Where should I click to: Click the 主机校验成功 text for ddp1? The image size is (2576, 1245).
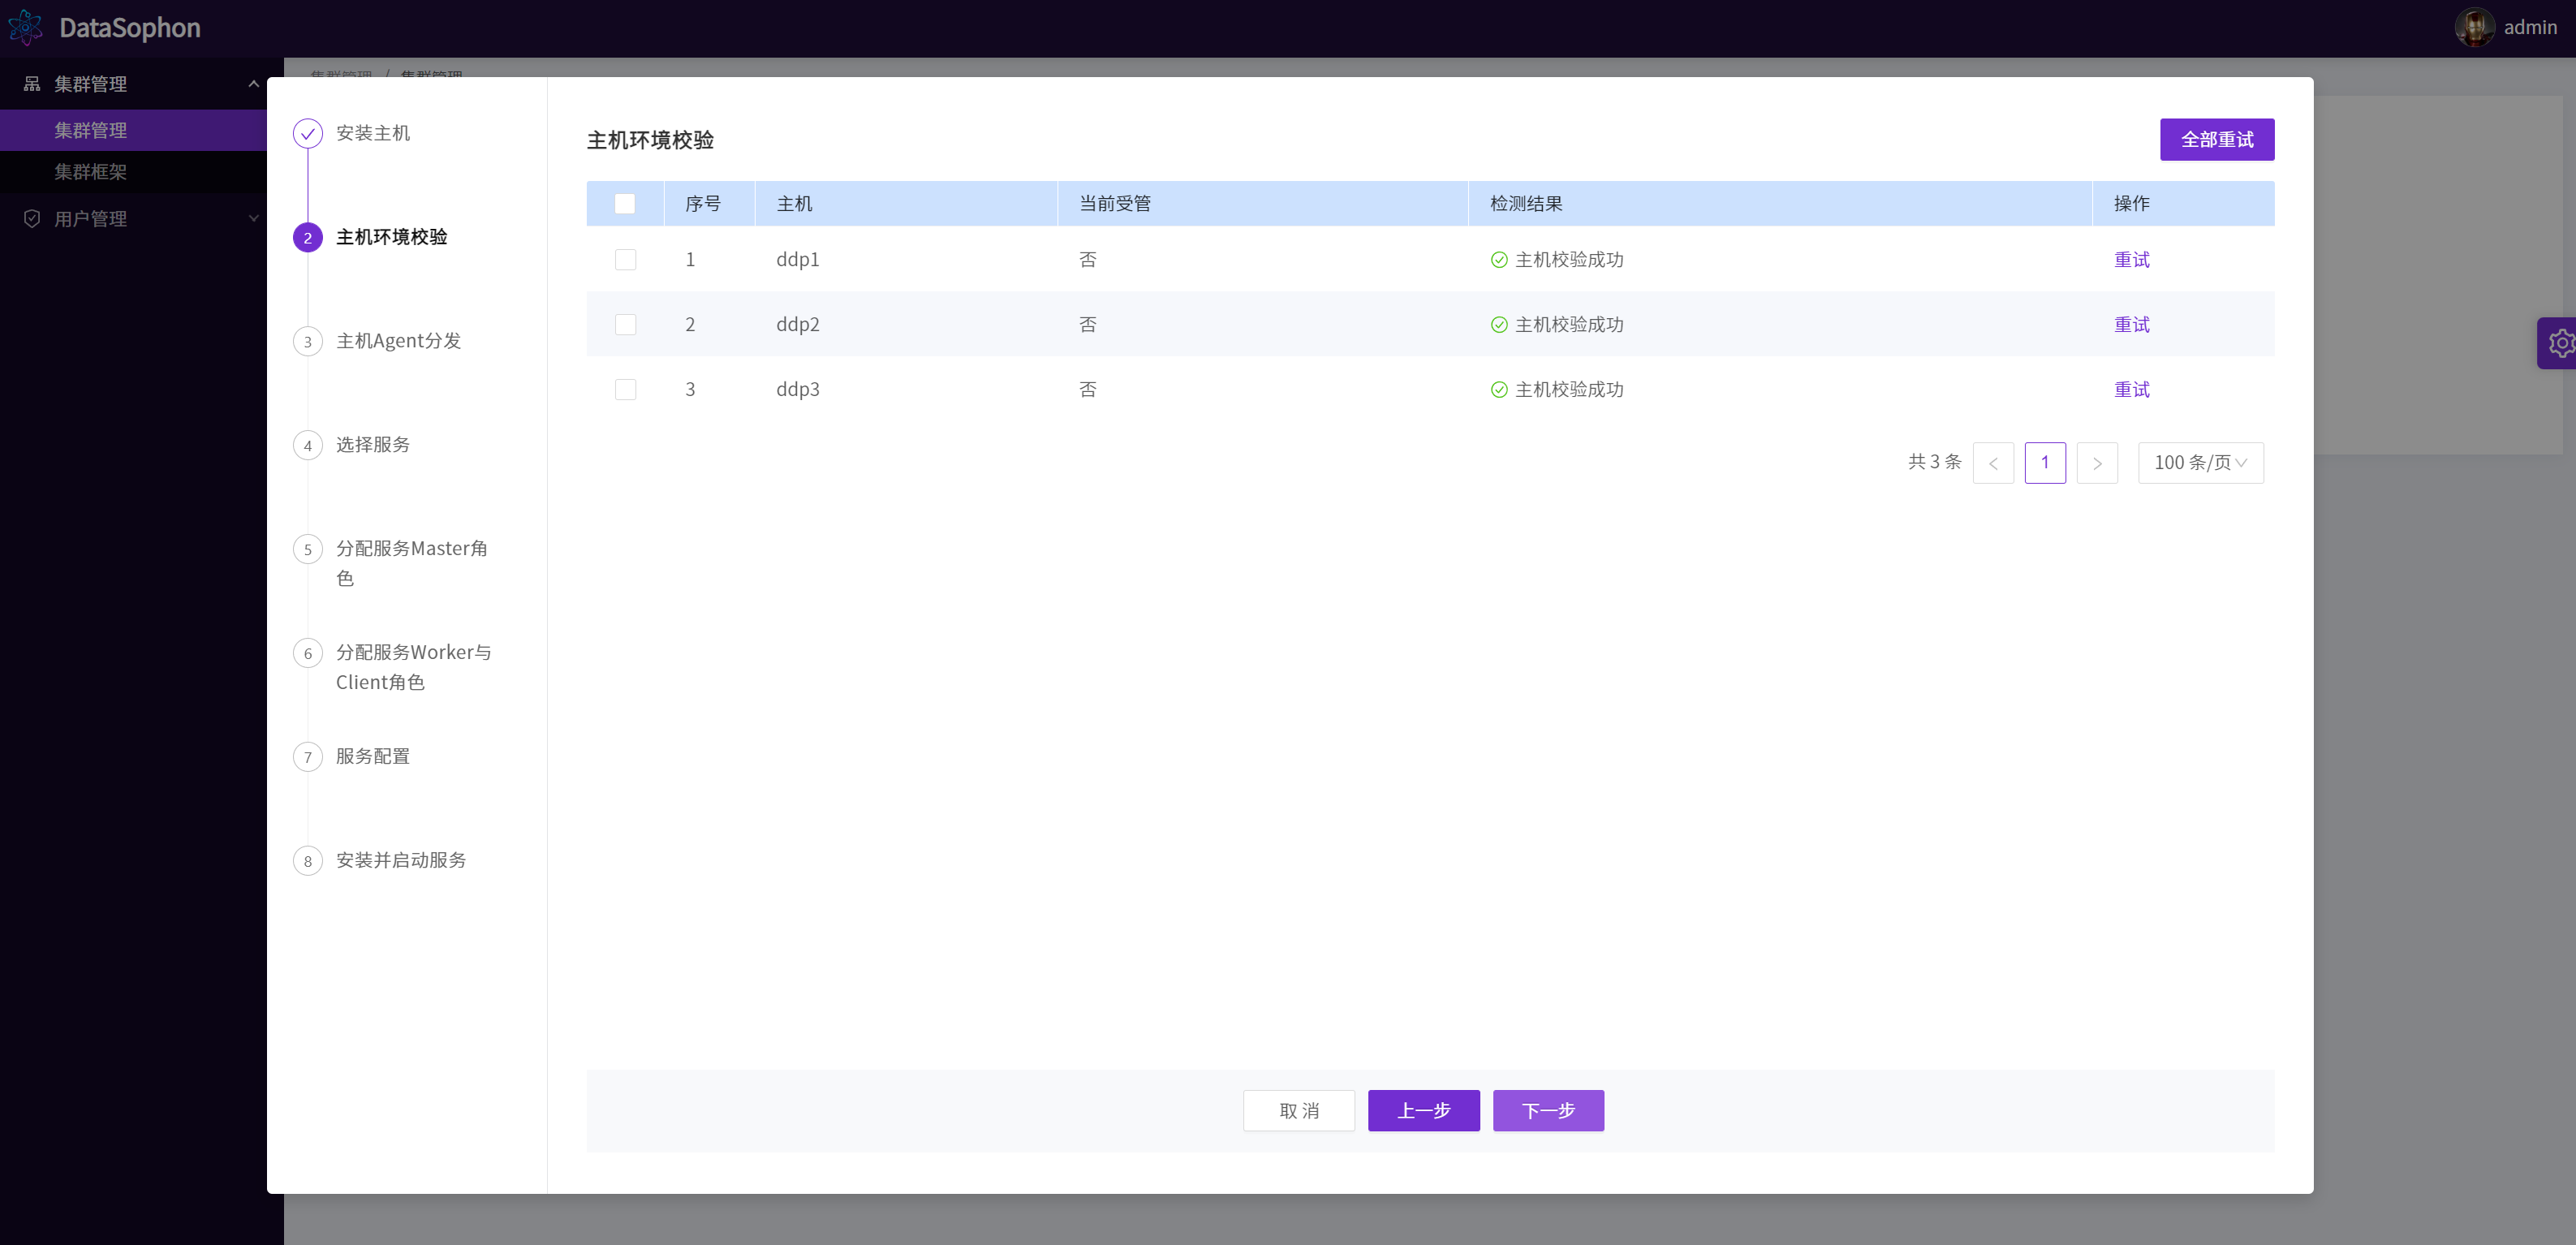[1569, 260]
